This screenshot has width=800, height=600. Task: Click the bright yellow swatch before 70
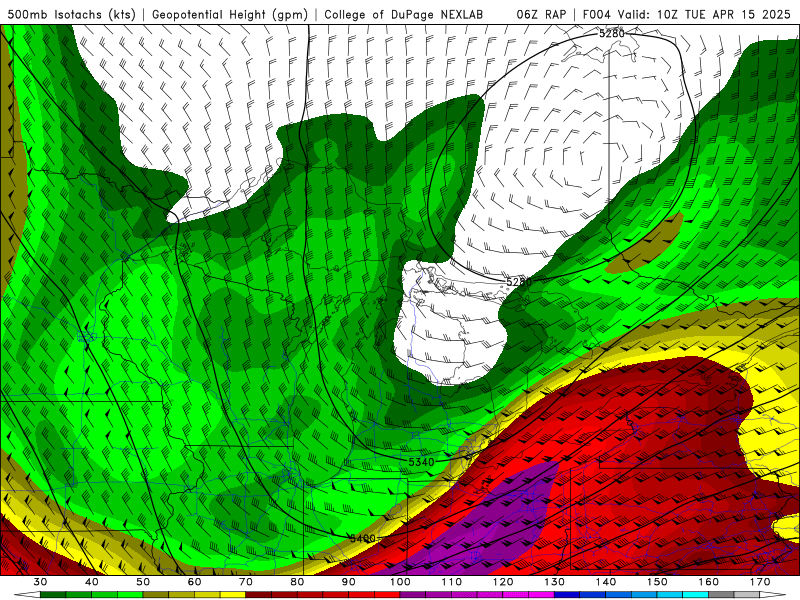233,595
